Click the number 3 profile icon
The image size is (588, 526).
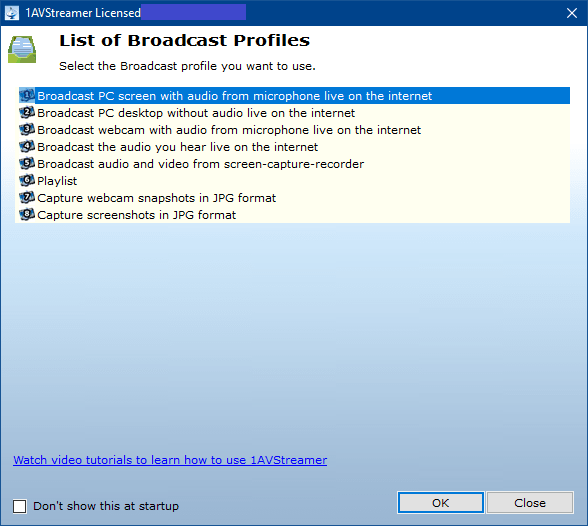click(x=27, y=130)
